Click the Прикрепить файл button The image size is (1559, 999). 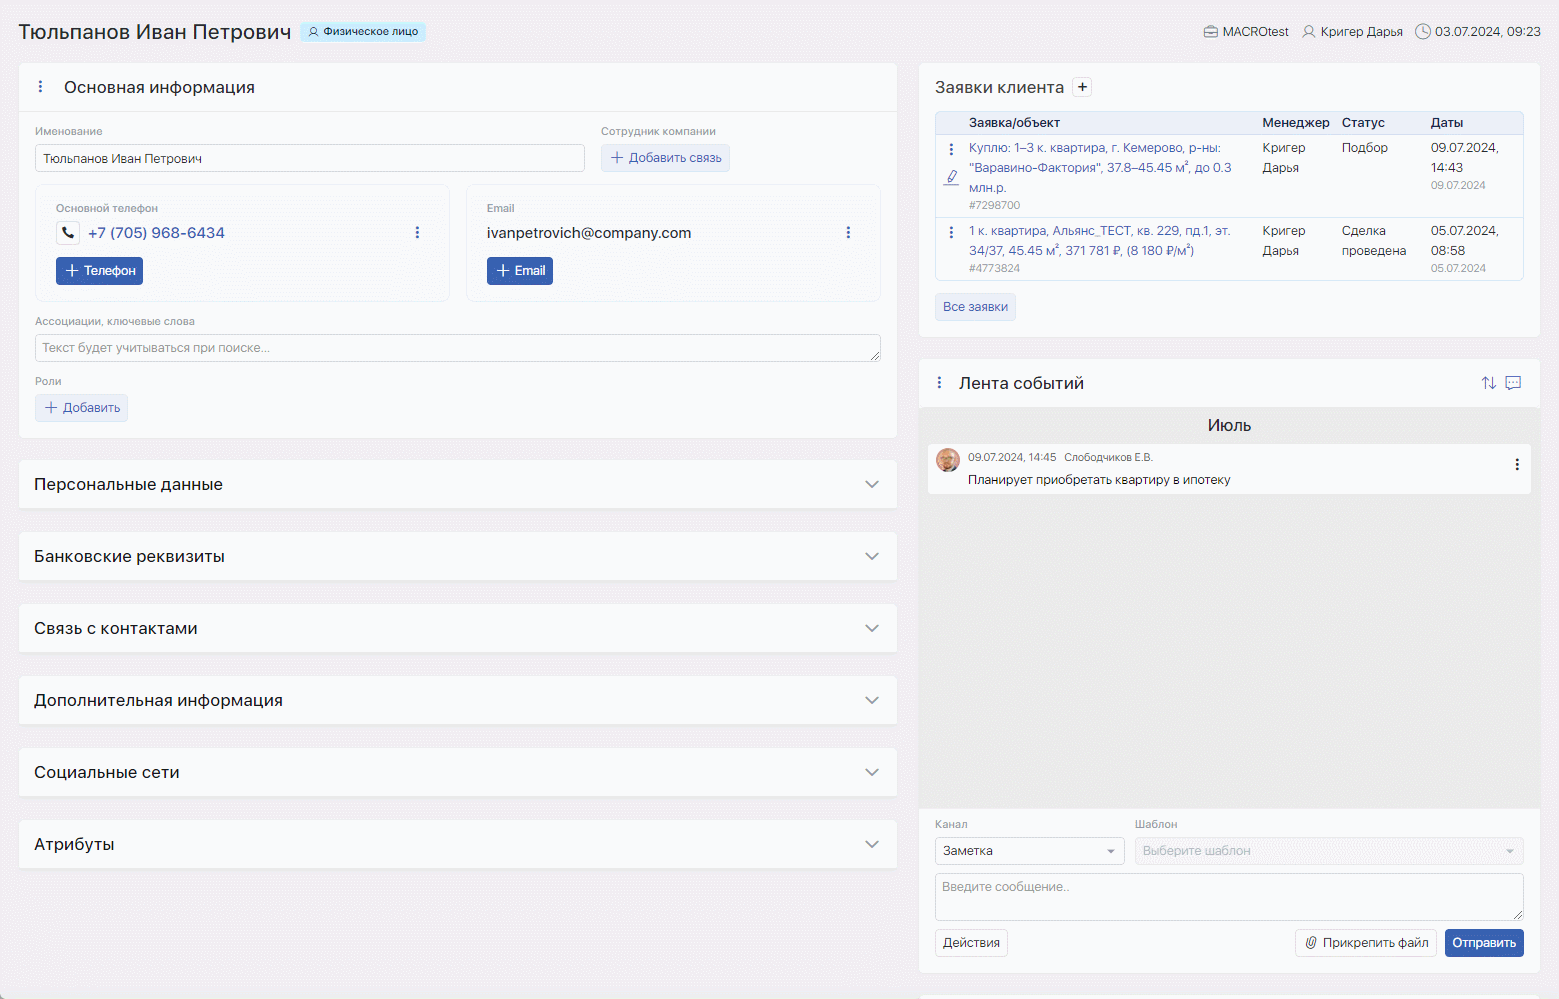click(x=1365, y=943)
